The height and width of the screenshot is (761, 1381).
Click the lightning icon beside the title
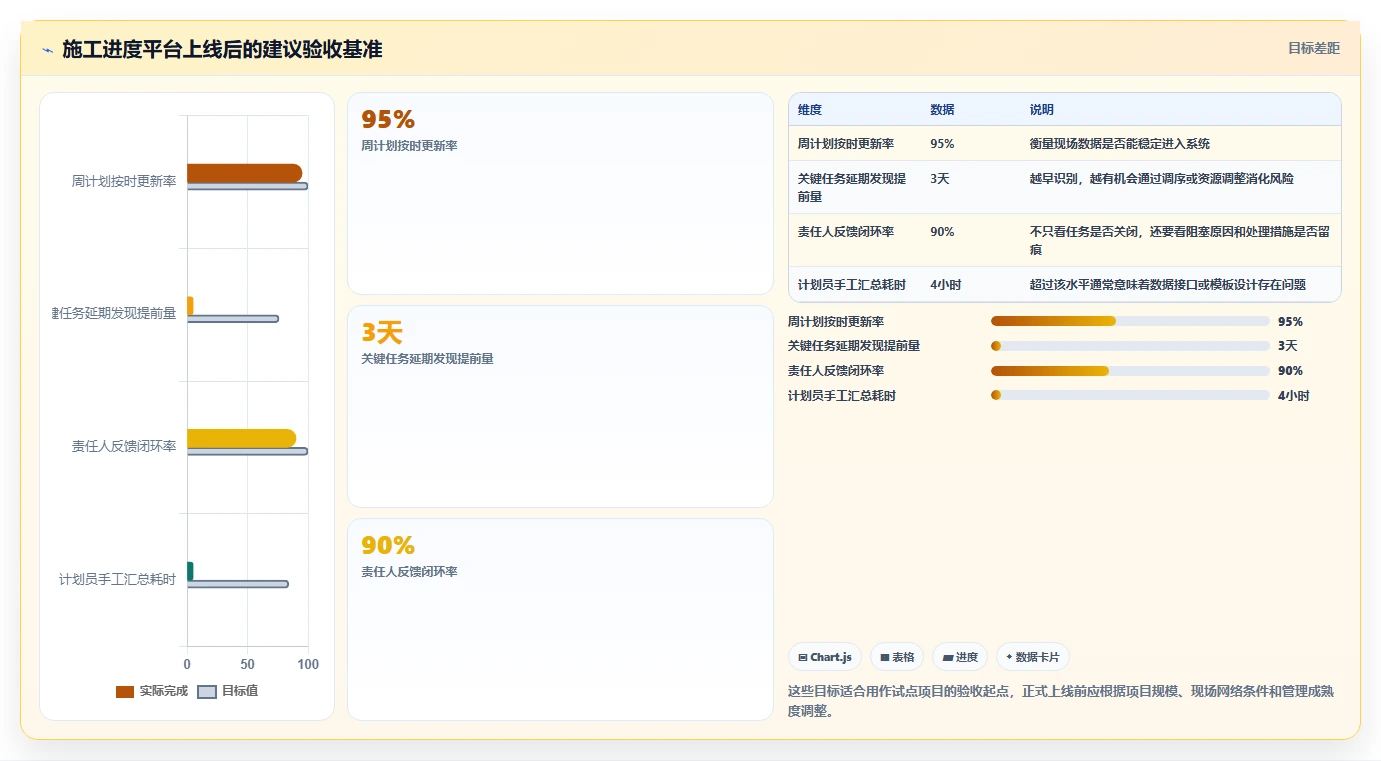(47, 50)
